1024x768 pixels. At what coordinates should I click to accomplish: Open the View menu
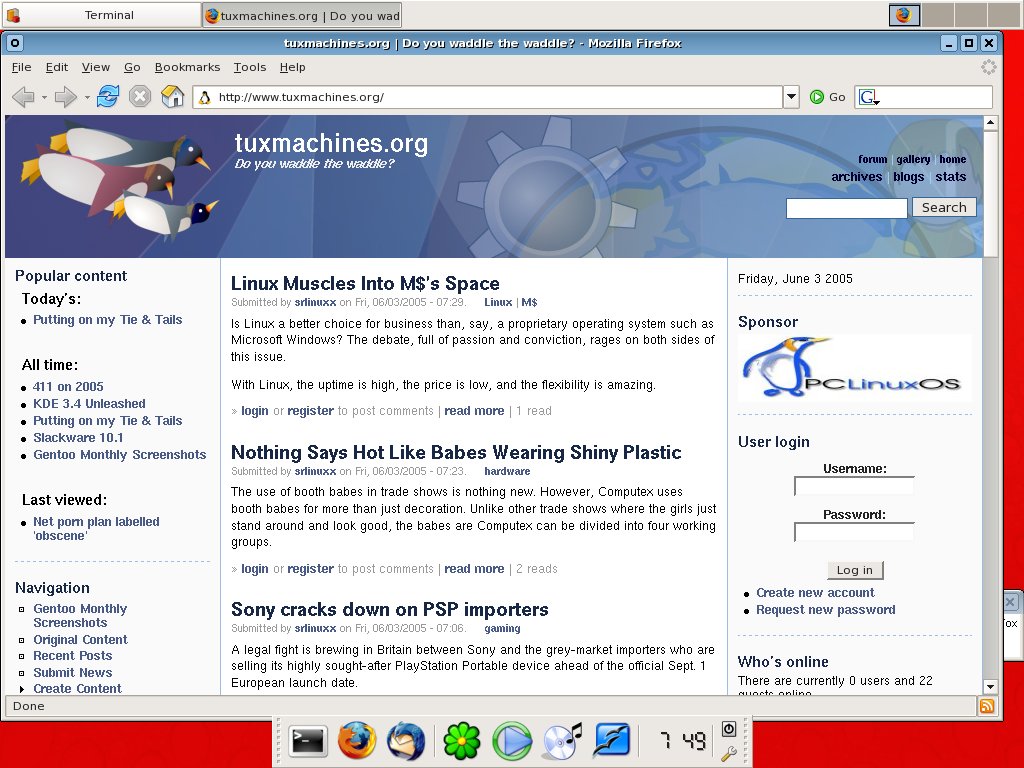click(x=95, y=67)
